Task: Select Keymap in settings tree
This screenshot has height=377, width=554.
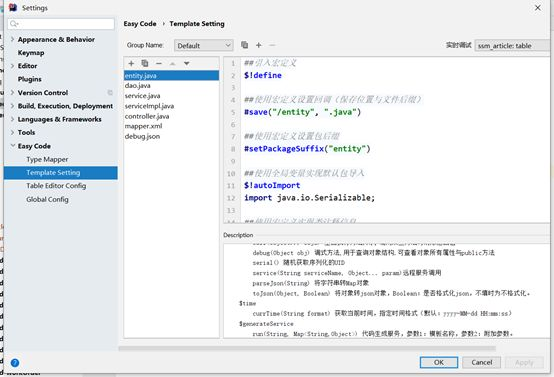Action: point(31,53)
